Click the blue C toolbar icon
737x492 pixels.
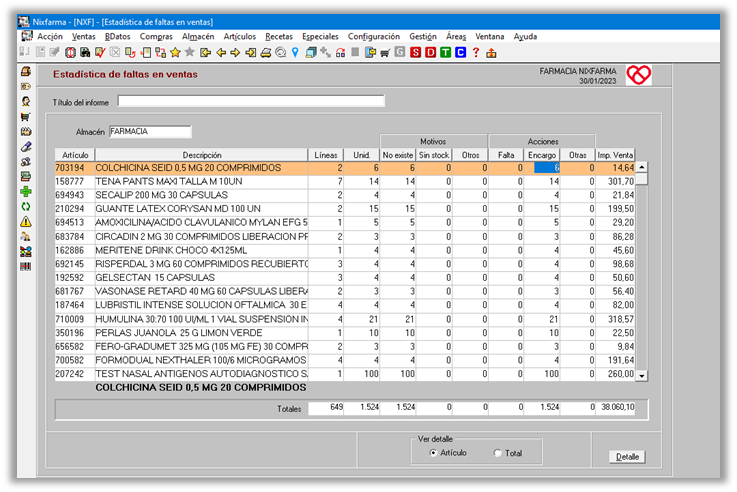coord(461,53)
